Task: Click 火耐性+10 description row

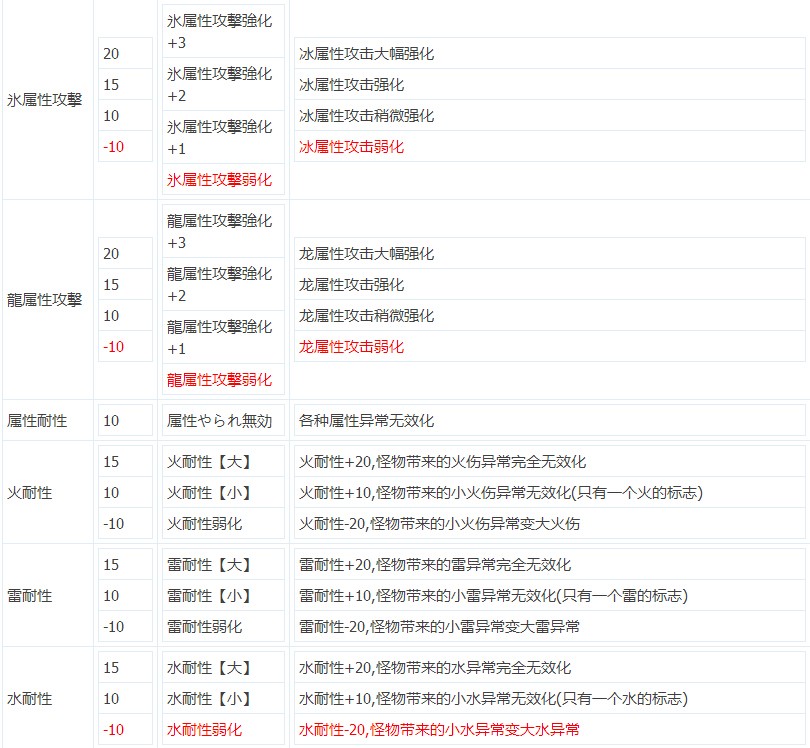Action: click(550, 492)
